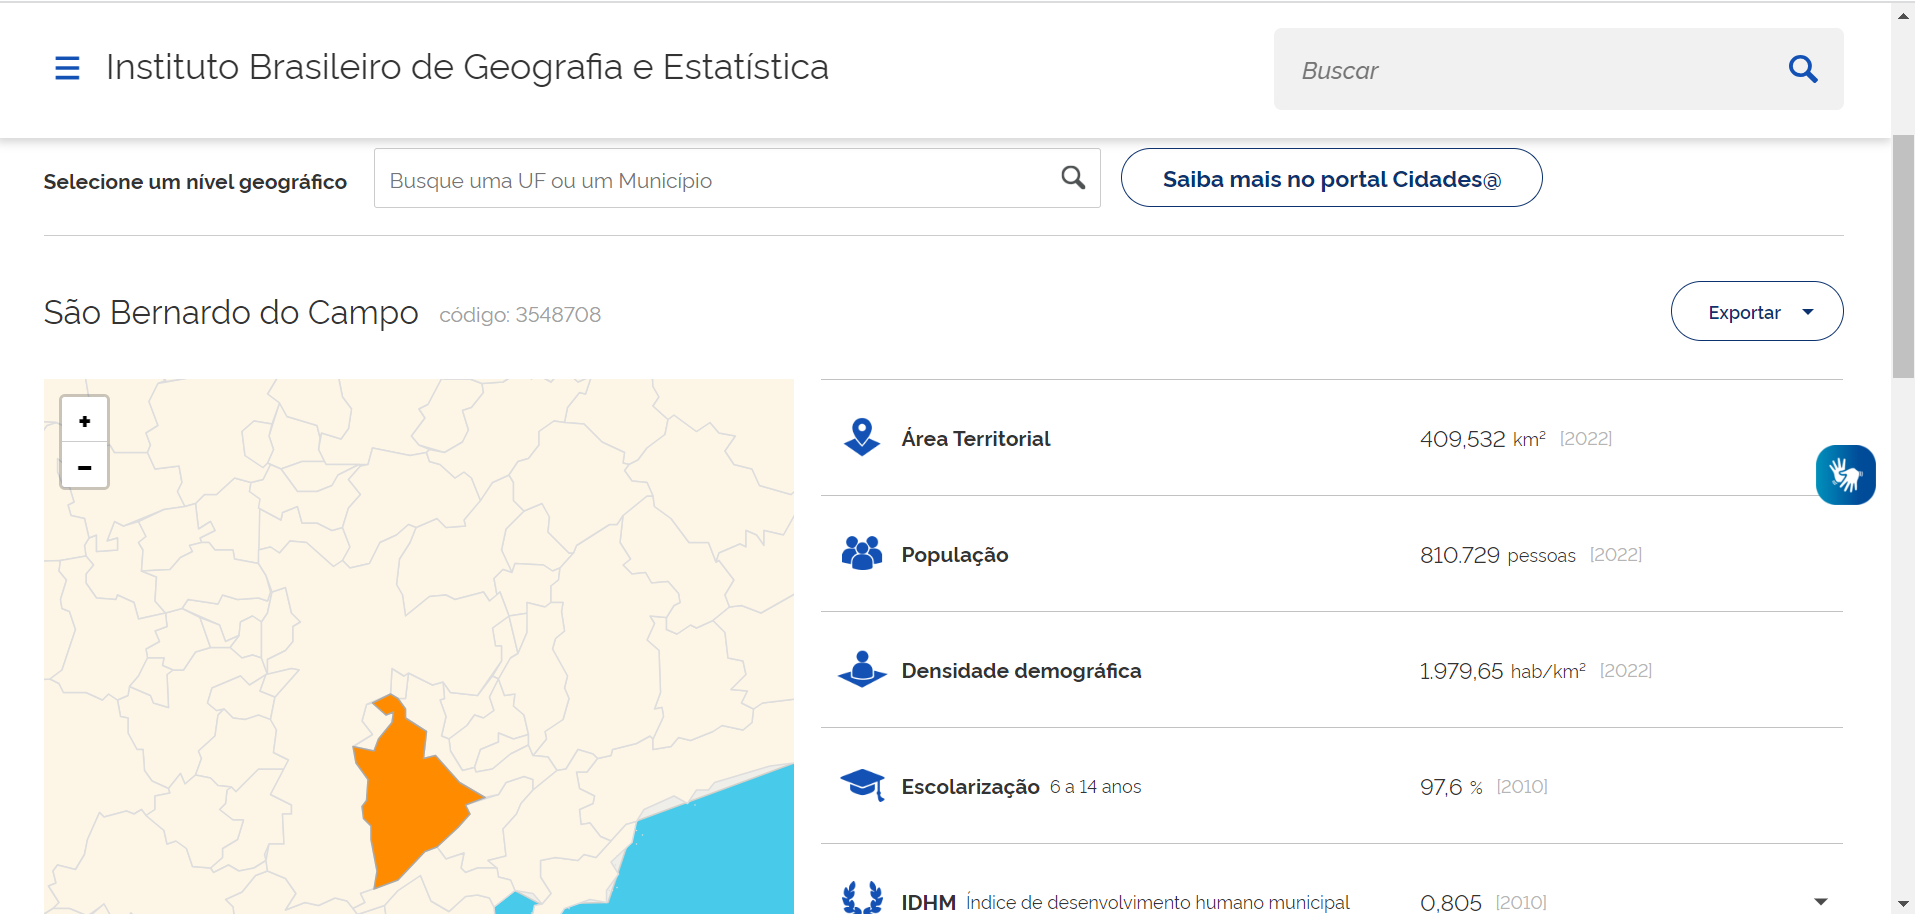Click the População people icon
Screen dimensions: 1915x914
(x=862, y=553)
